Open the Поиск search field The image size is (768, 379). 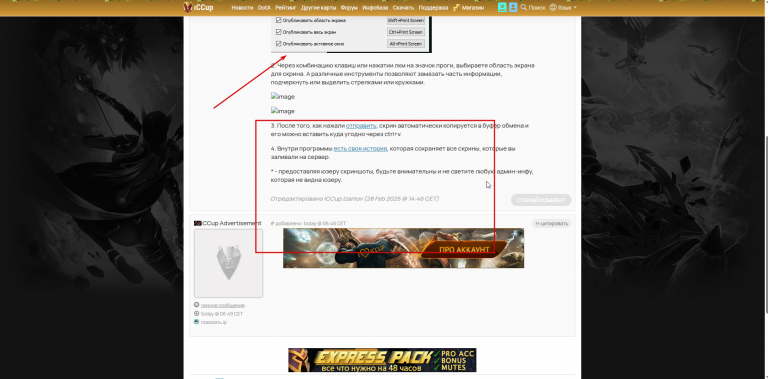pos(537,8)
